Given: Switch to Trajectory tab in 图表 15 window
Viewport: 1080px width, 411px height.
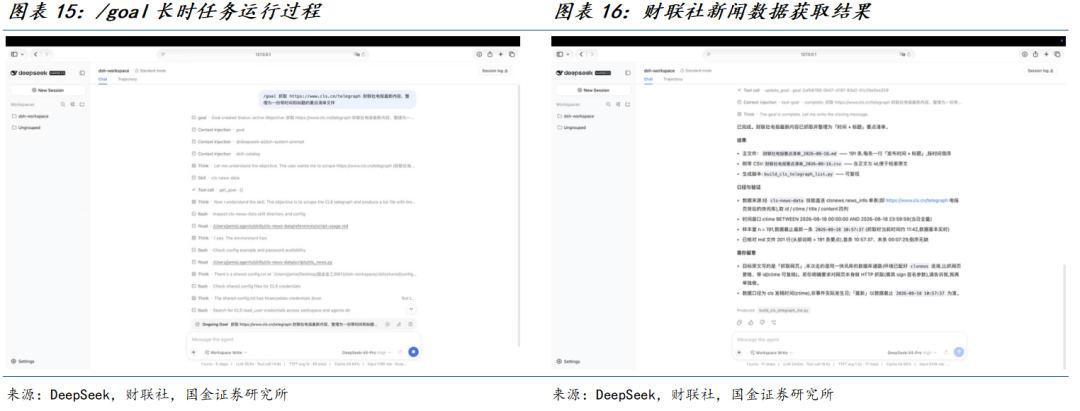Looking at the screenshot, I should (127, 79).
